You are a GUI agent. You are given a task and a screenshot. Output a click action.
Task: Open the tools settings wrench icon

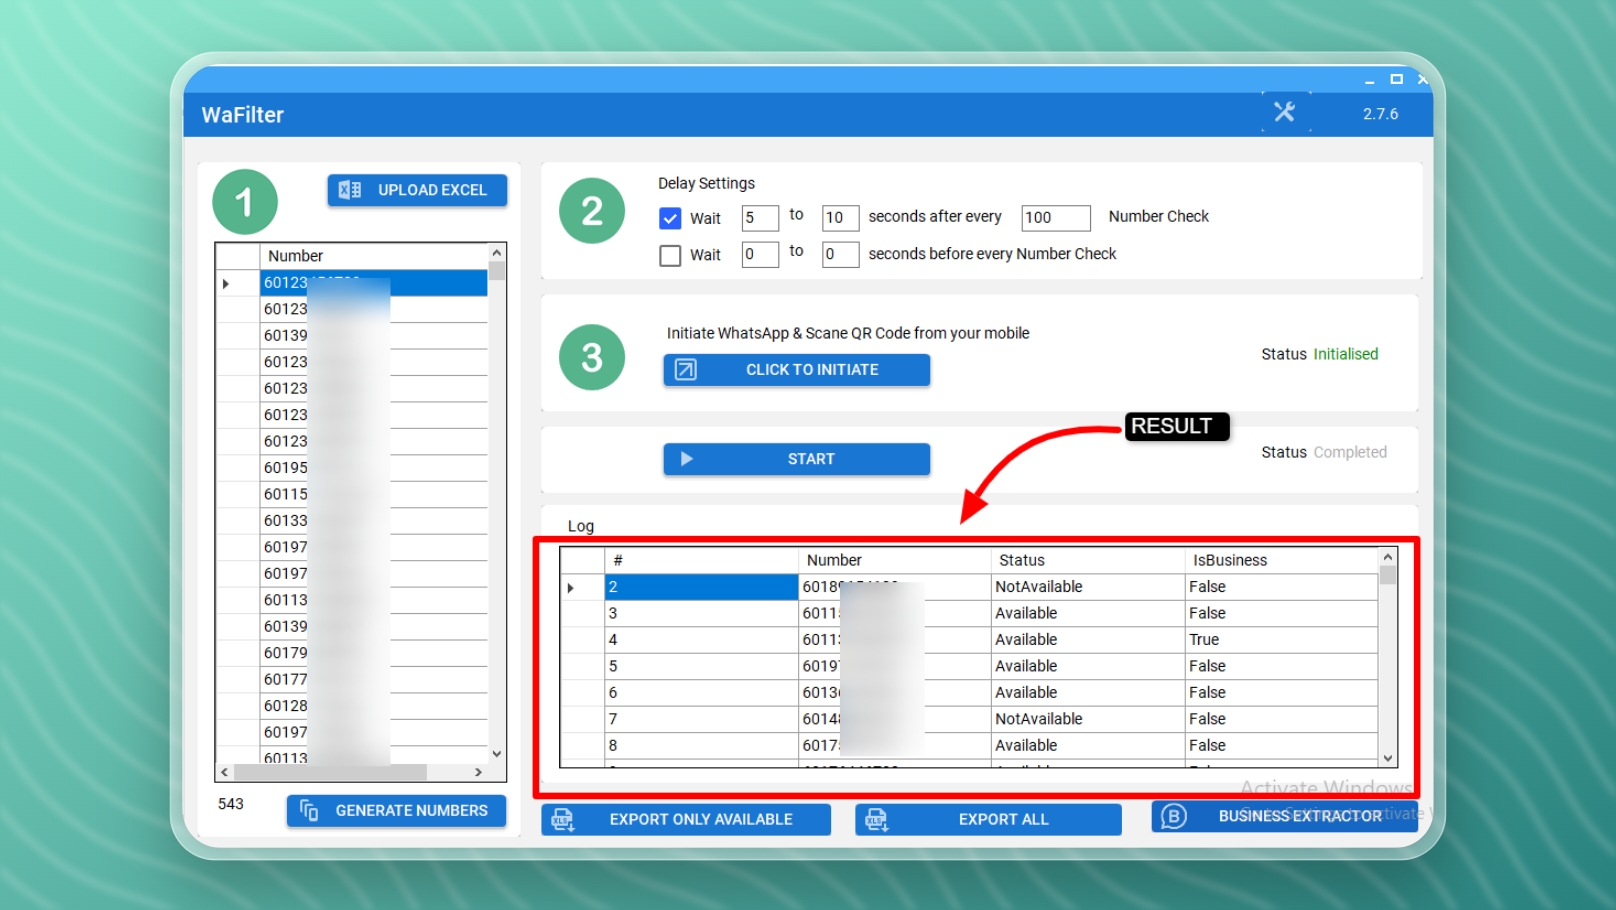tap(1284, 112)
